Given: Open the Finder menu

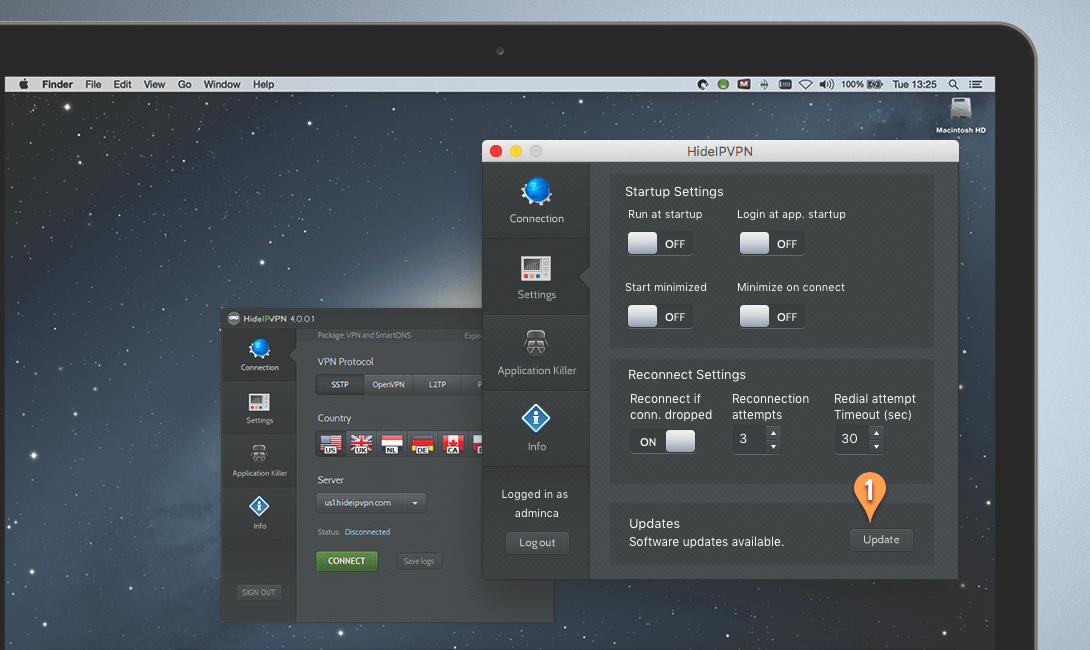Looking at the screenshot, I should pos(57,84).
